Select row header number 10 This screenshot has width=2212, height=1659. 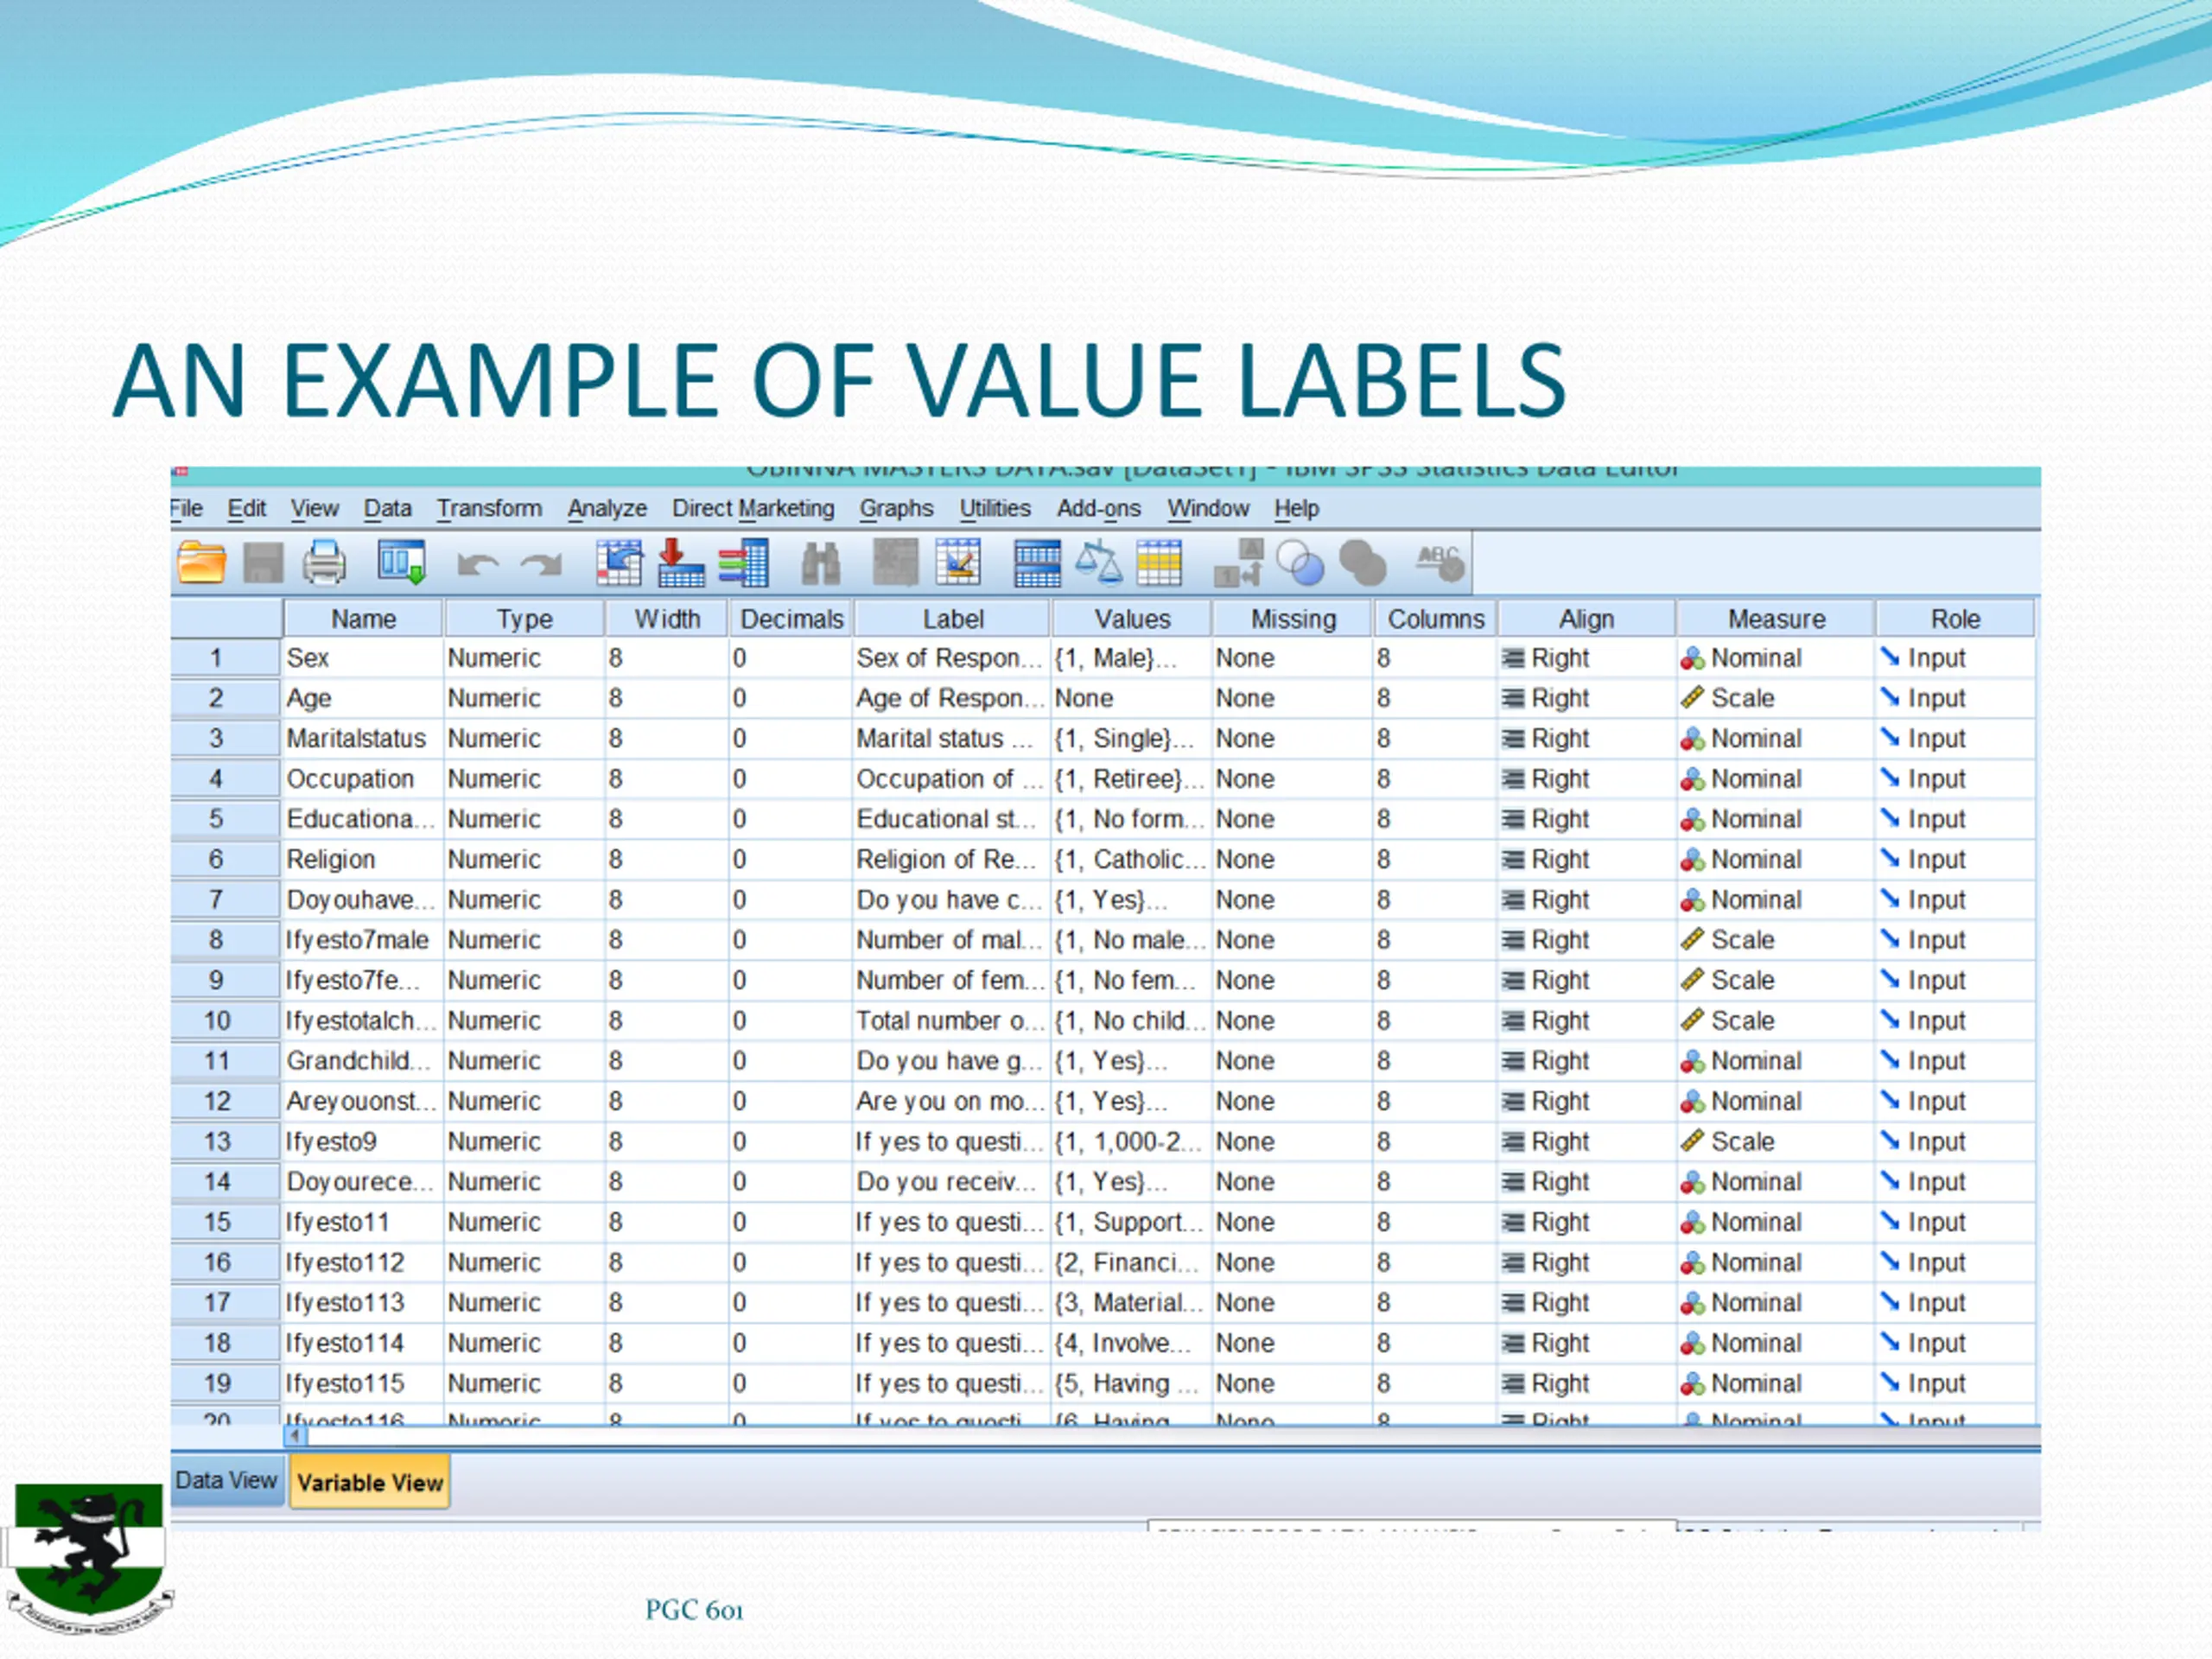click(226, 1021)
